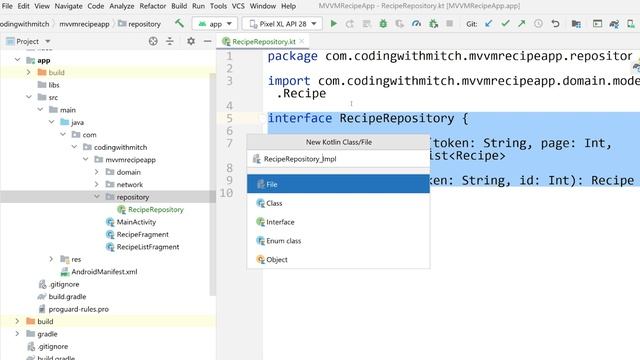Expand the network package

point(97,184)
